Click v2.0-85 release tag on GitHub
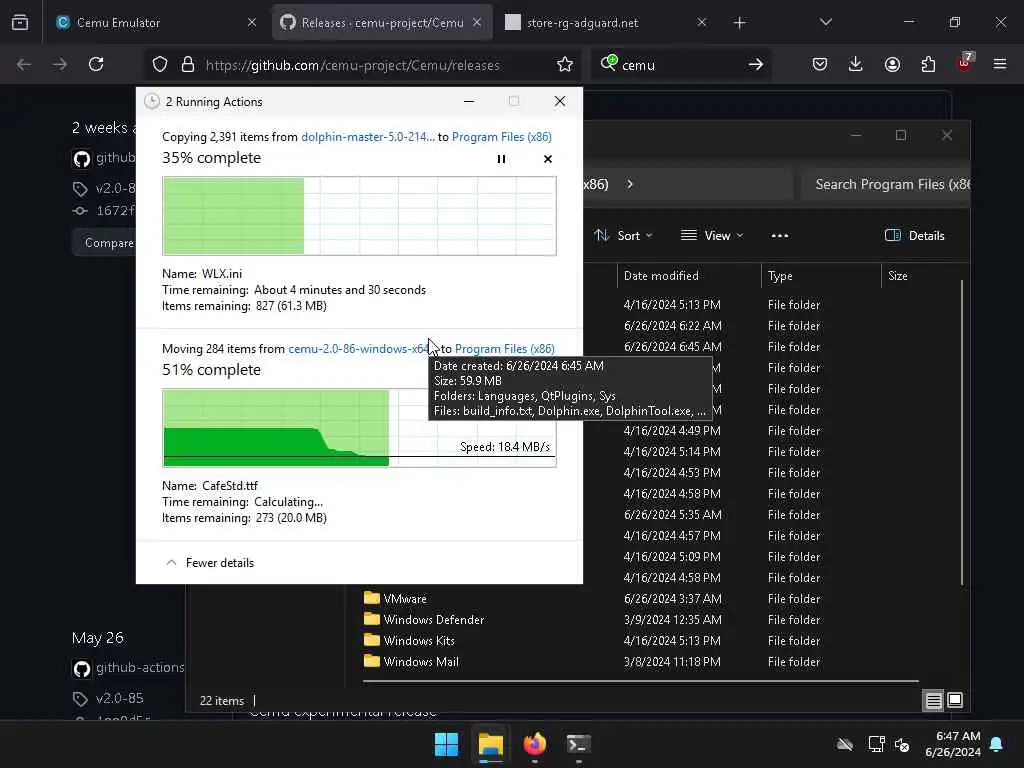This screenshot has height=768, width=1024. pos(120,698)
